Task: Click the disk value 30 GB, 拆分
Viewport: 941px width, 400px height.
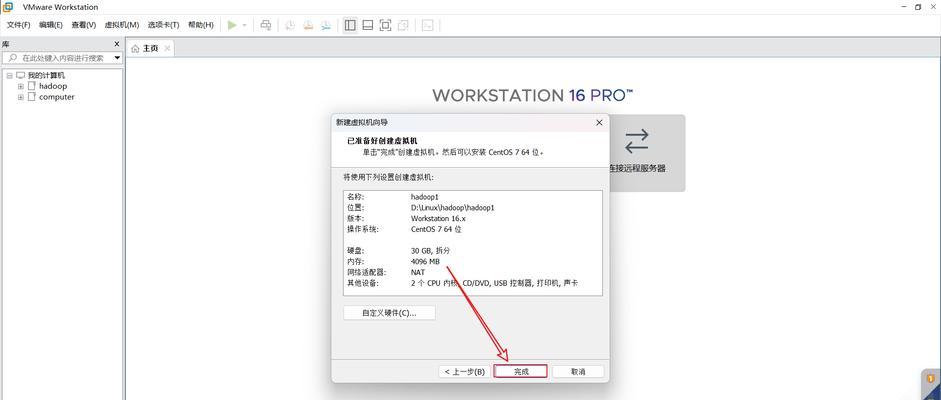Action: click(430, 251)
